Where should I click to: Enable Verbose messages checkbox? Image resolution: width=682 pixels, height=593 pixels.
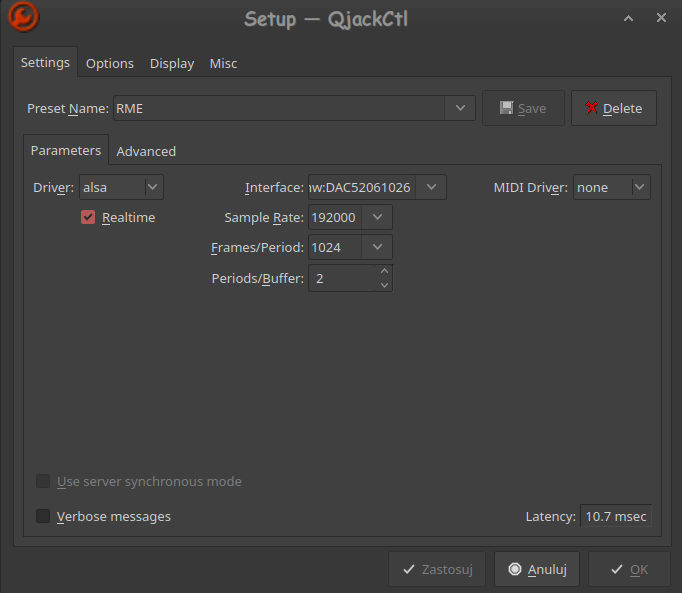pos(43,516)
